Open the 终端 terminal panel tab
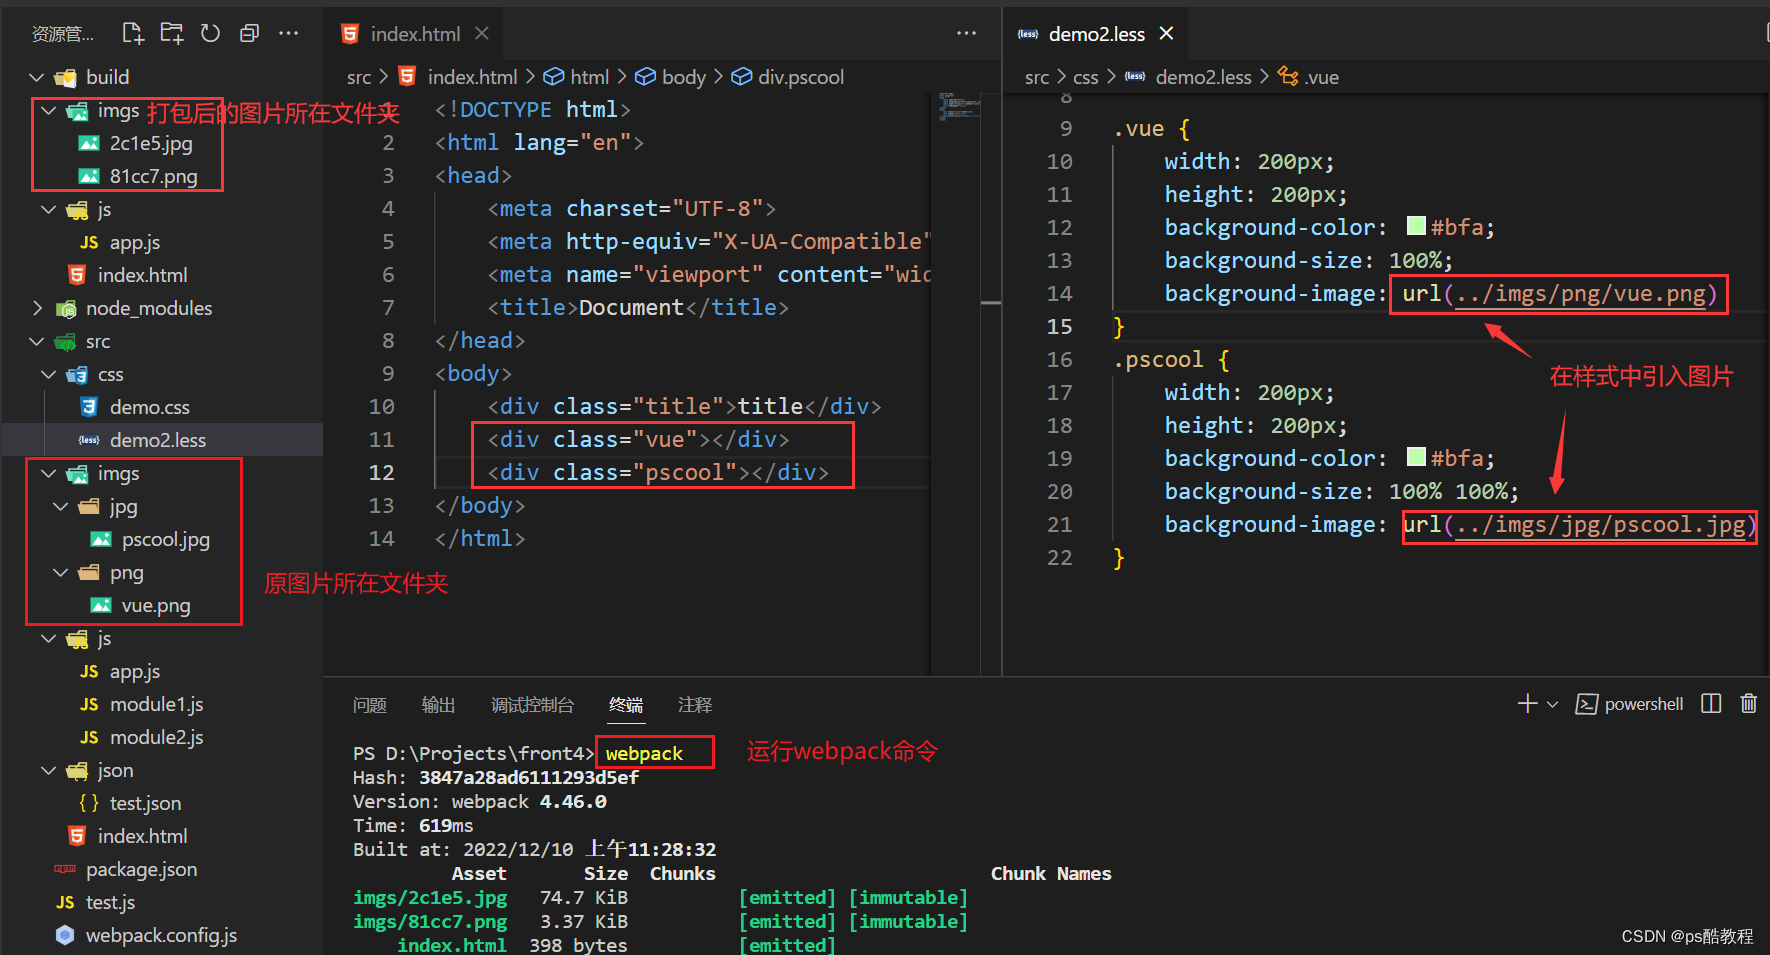1770x955 pixels. 626,705
